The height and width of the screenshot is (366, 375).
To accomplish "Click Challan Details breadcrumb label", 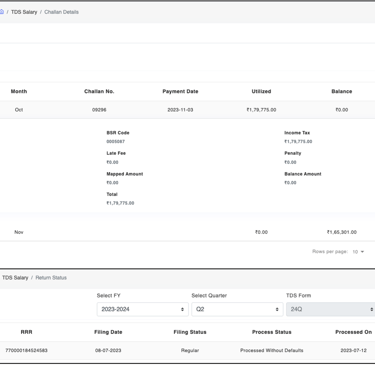I will click(61, 12).
